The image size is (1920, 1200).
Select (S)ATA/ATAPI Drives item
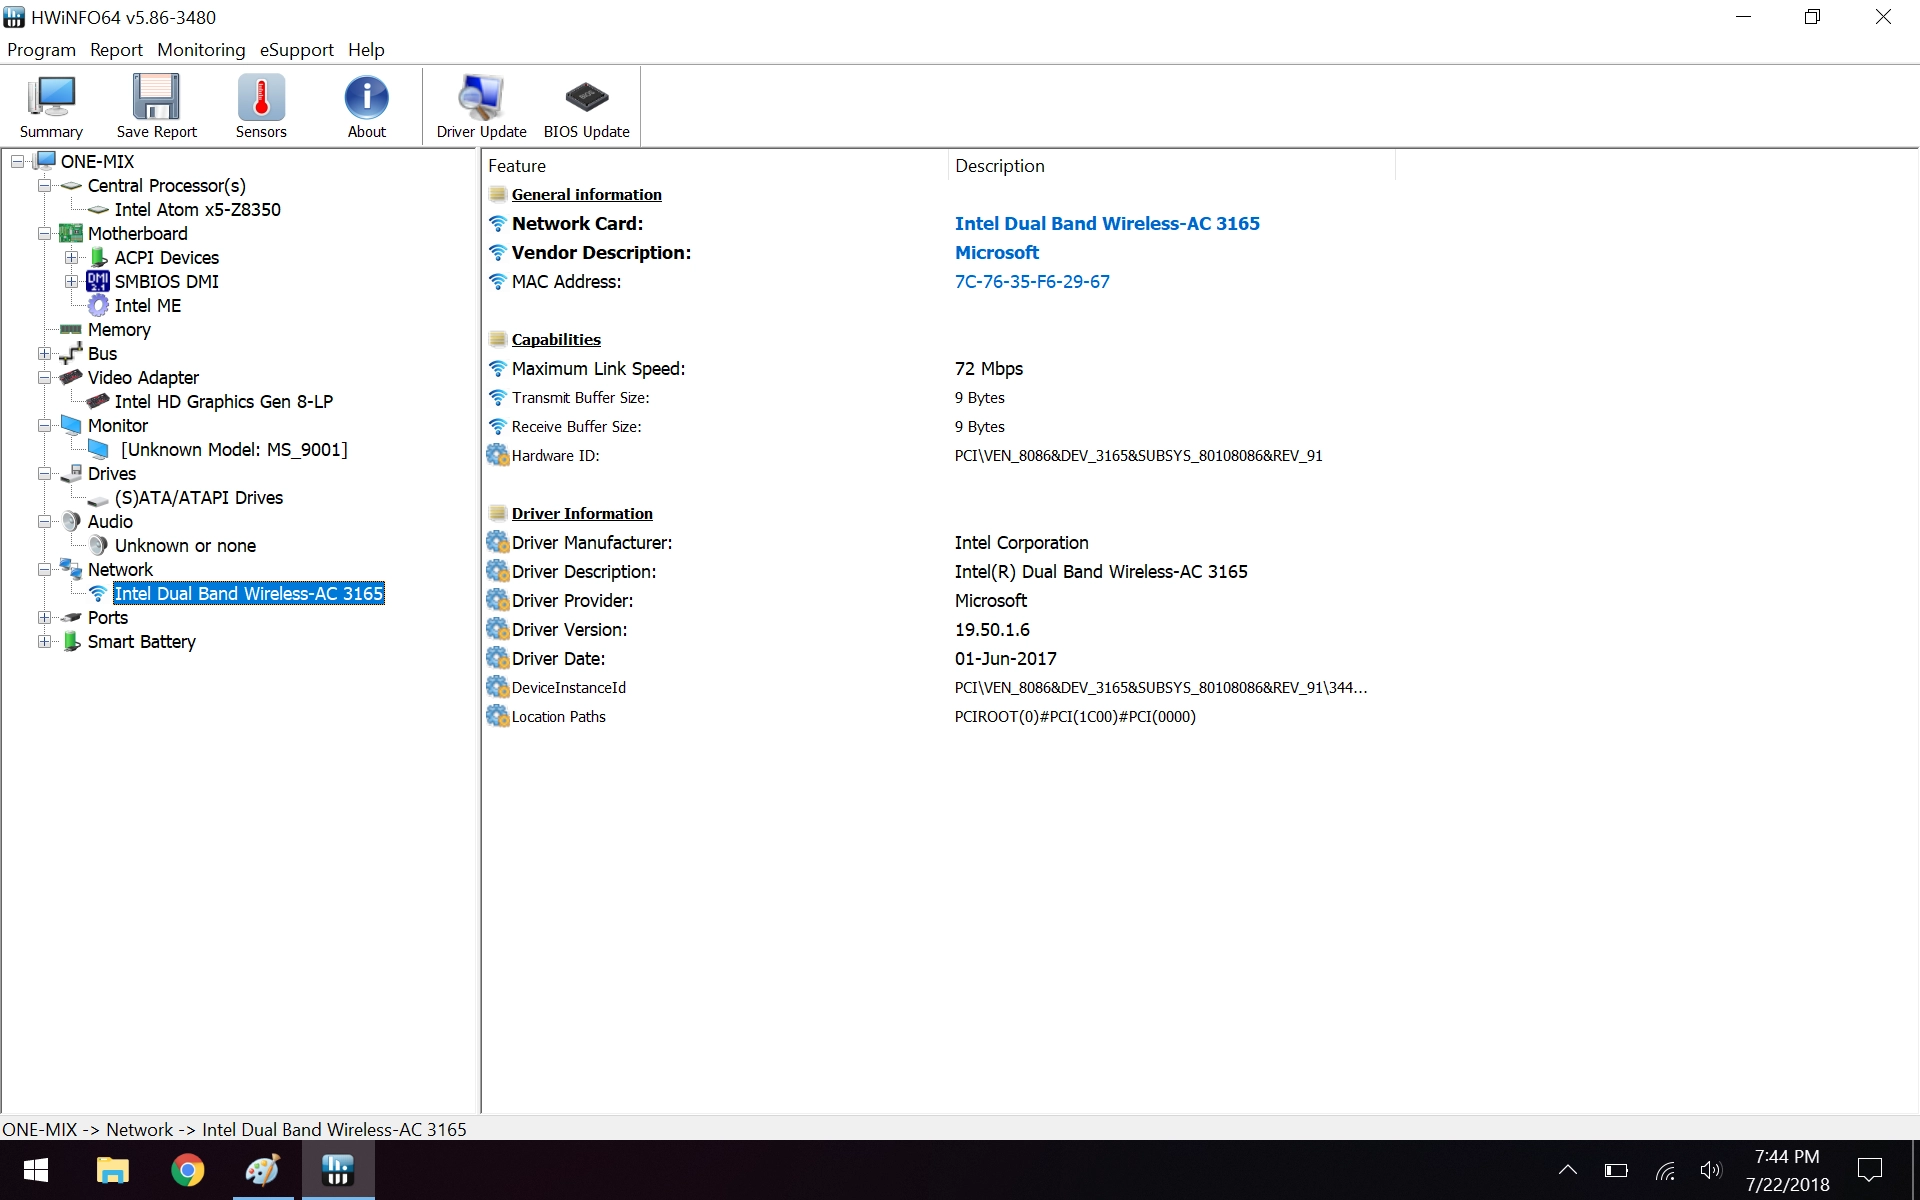[x=199, y=497]
